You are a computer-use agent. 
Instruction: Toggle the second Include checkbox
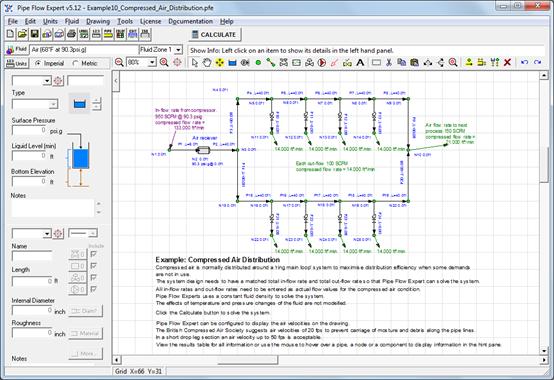(93, 266)
